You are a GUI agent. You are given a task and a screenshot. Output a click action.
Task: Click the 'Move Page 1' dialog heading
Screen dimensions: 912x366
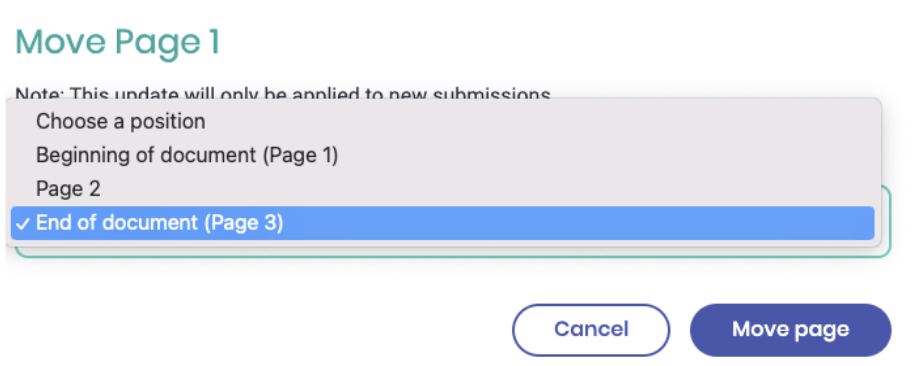[x=117, y=42]
